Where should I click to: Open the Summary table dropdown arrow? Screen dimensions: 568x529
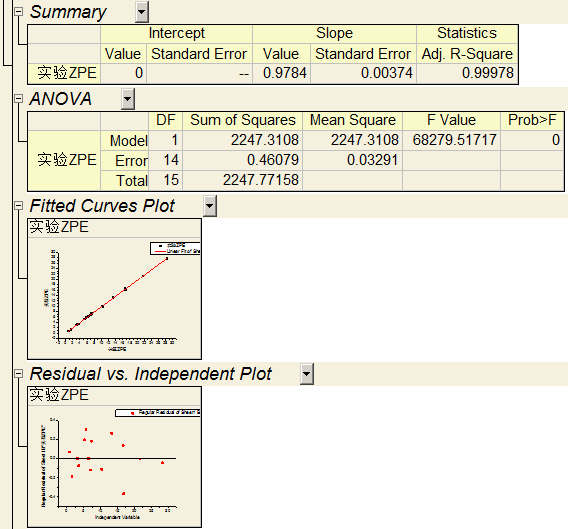(x=142, y=12)
